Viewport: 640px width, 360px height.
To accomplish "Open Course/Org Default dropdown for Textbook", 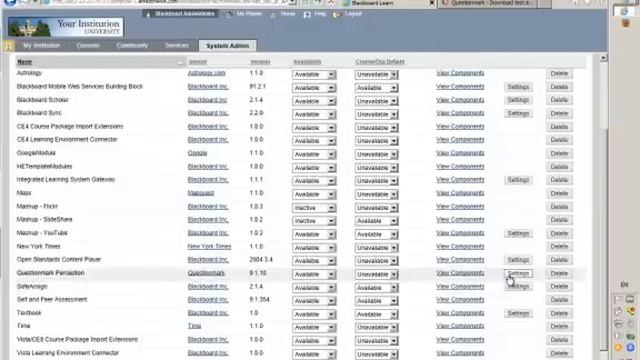I will click(376, 314).
